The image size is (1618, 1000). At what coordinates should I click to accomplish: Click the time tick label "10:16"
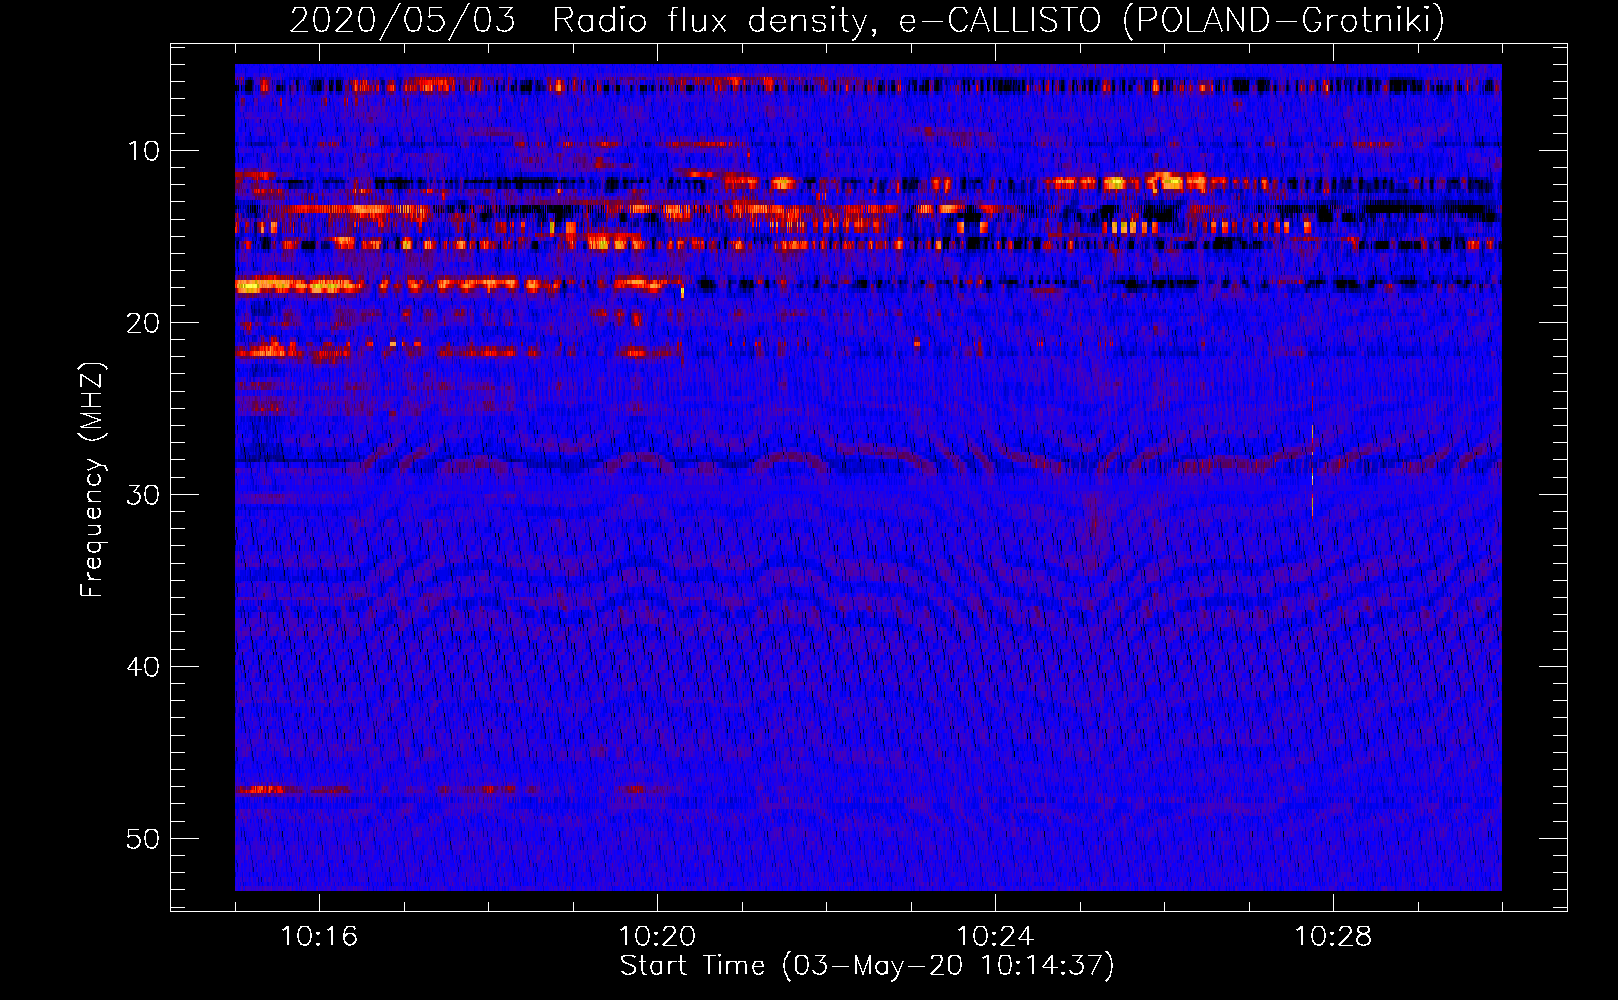[x=319, y=937]
